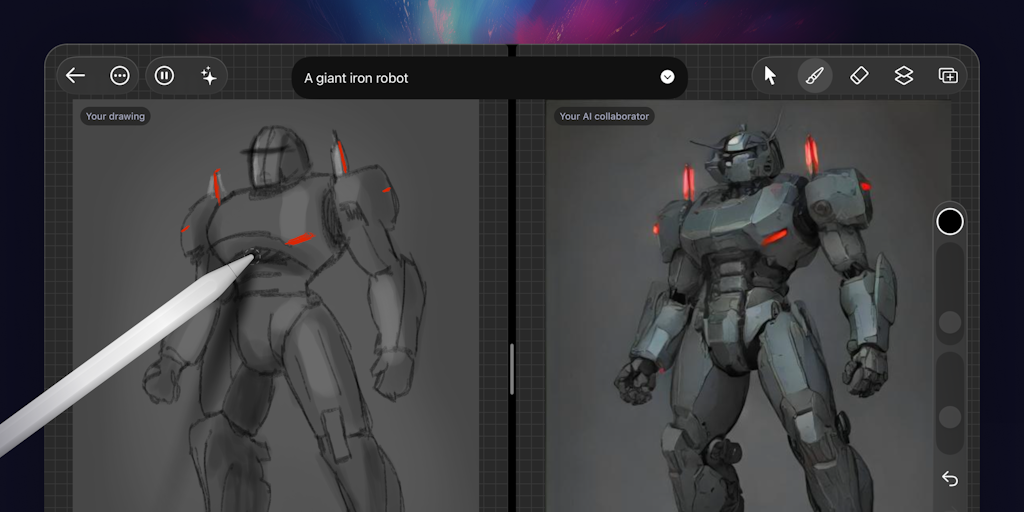Open the more options ellipsis menu

point(120,76)
